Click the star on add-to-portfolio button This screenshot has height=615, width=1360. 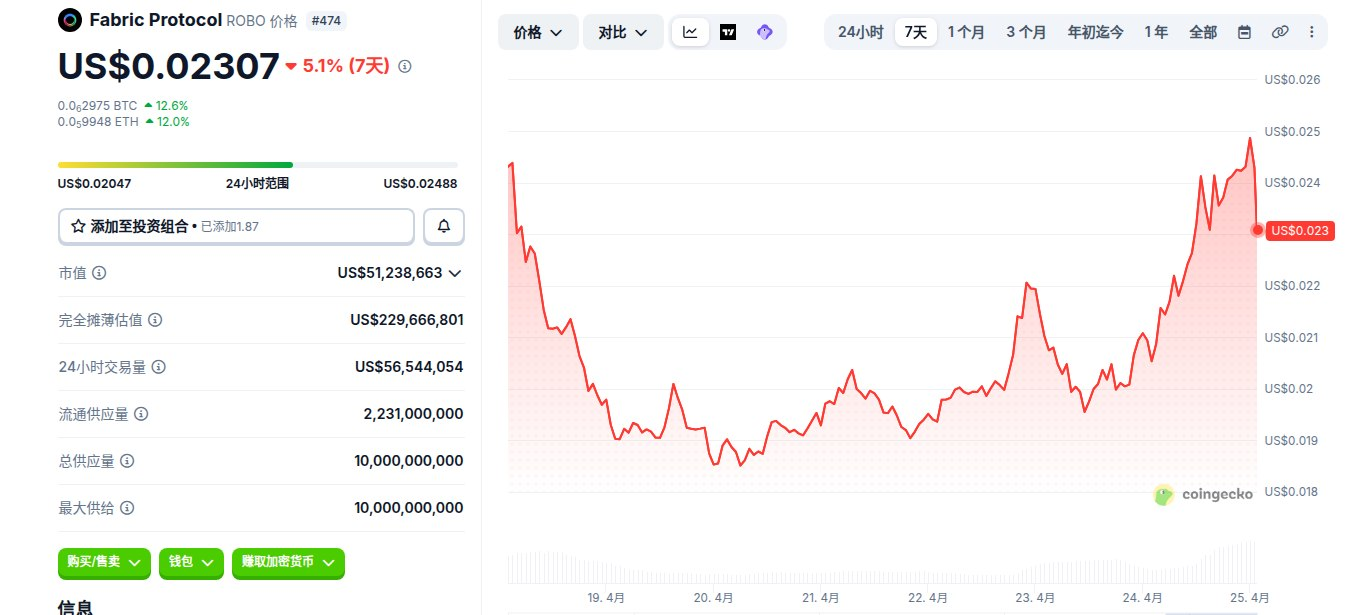click(x=77, y=227)
